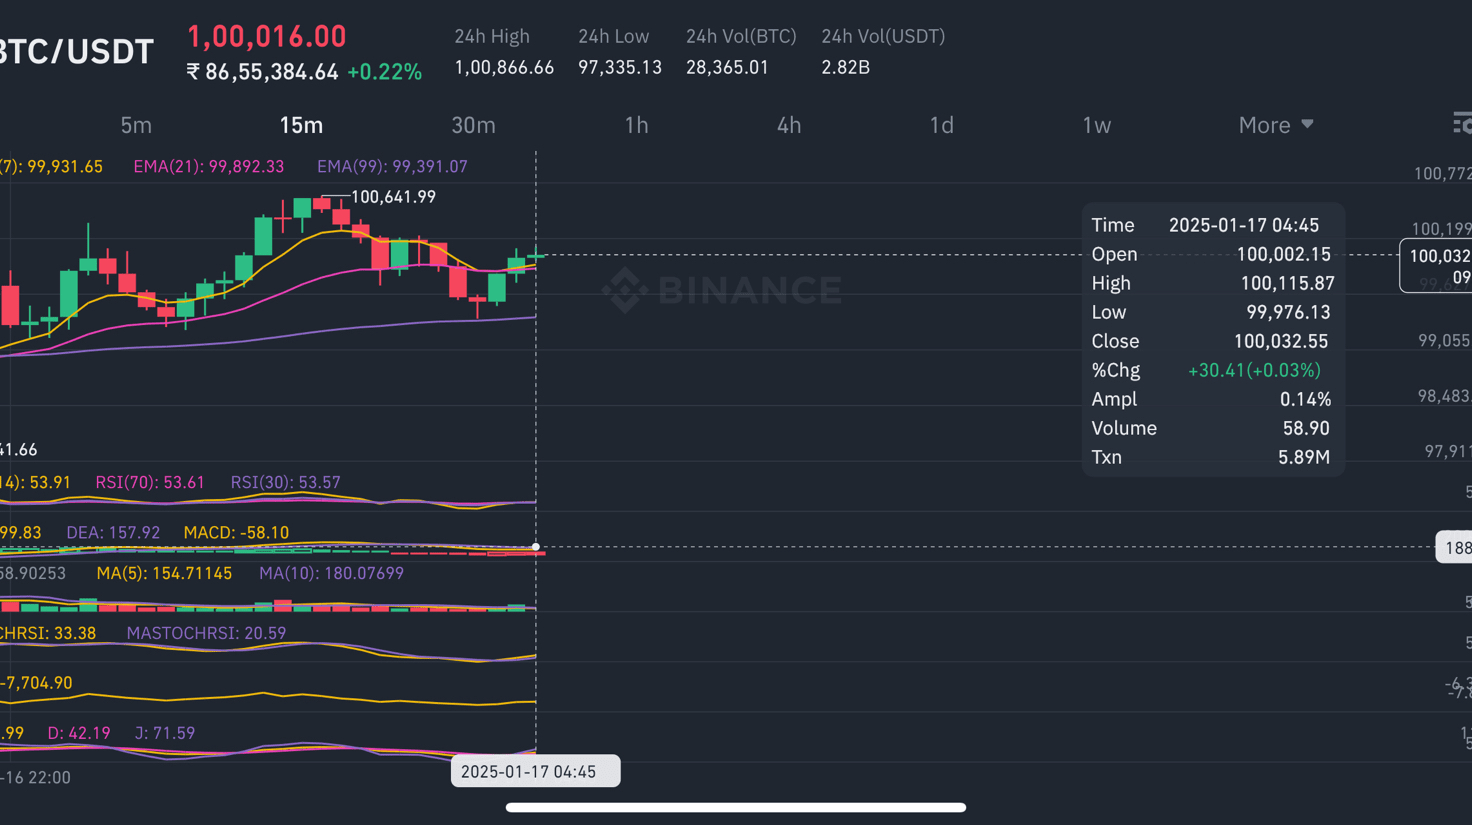Click the tooltip Volume value 58.90

click(x=1306, y=428)
